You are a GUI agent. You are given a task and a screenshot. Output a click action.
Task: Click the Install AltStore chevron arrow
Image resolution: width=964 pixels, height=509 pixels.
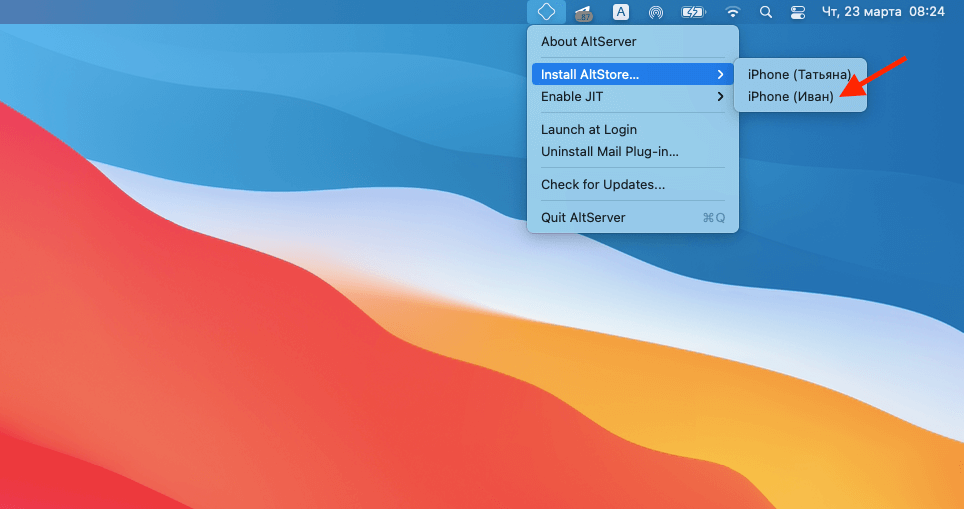click(720, 74)
